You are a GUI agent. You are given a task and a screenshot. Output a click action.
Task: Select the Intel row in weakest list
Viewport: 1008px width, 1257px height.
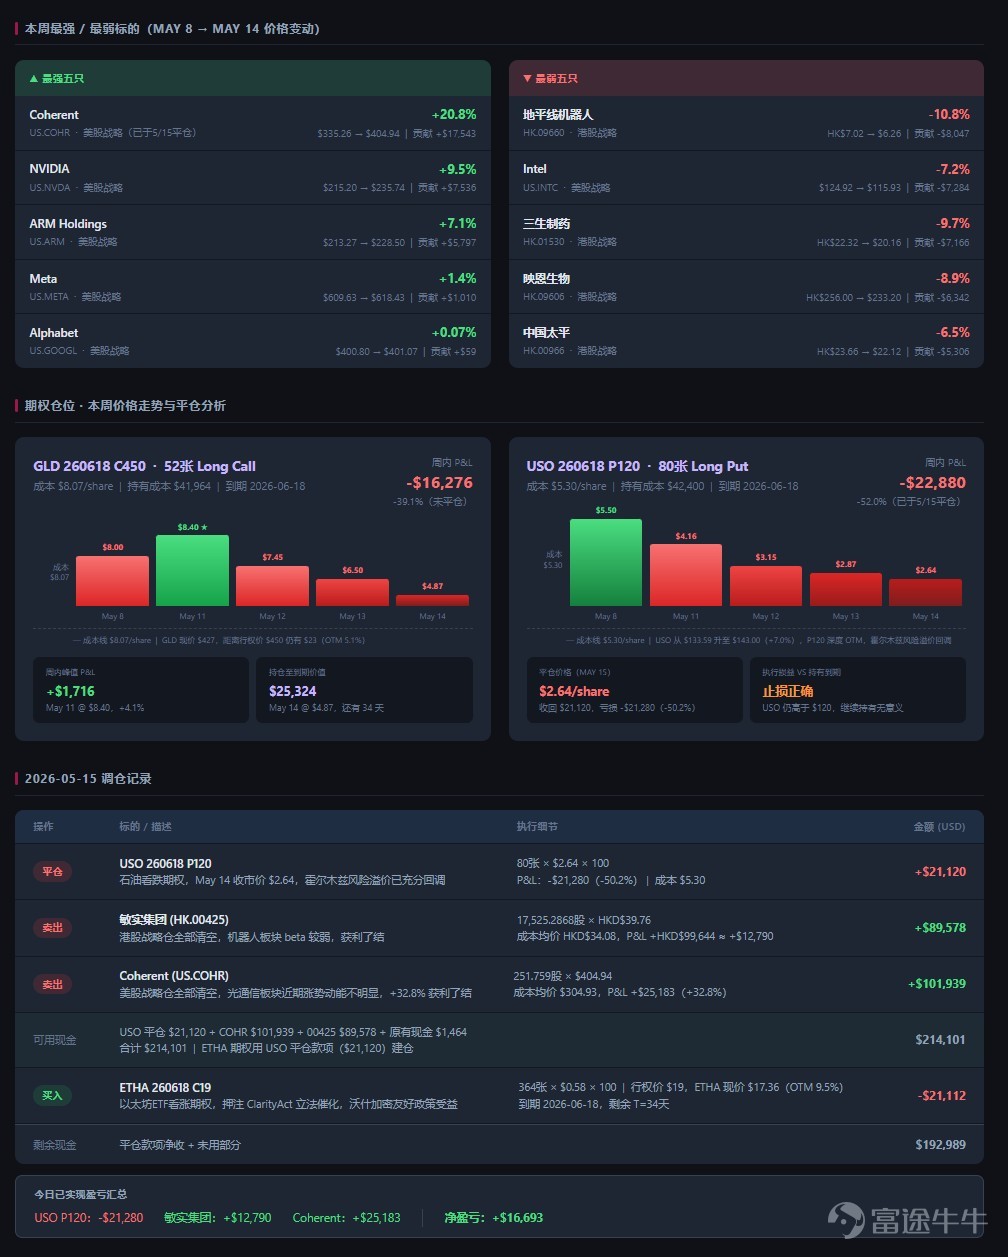pyautogui.click(x=746, y=177)
